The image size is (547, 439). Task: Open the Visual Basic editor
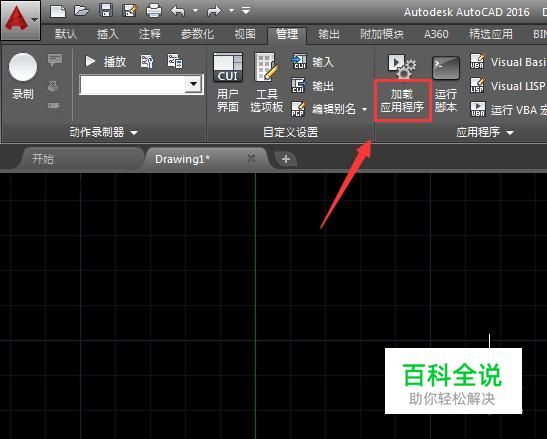pyautogui.click(x=508, y=62)
